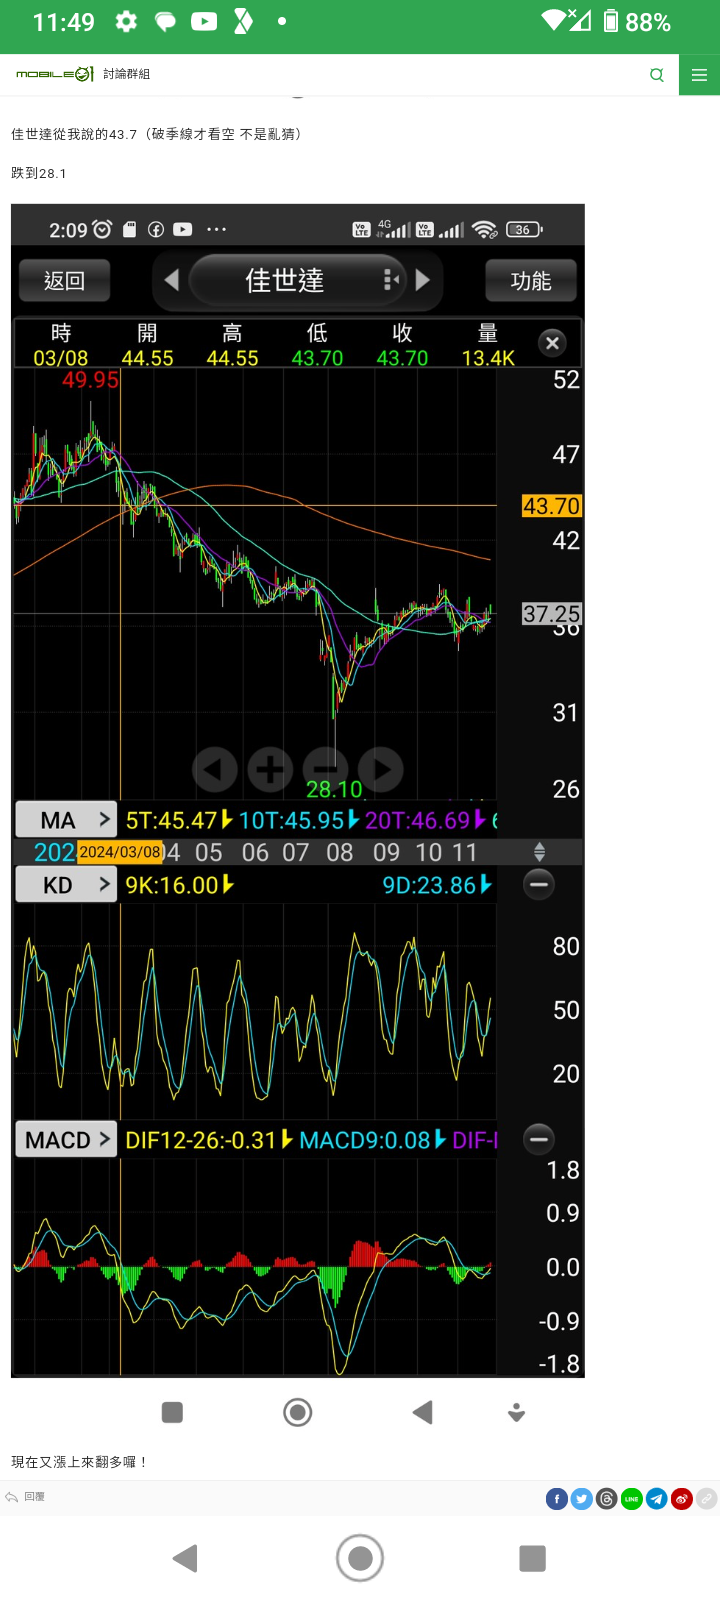Tap the 88% battery indicator

coord(637,21)
